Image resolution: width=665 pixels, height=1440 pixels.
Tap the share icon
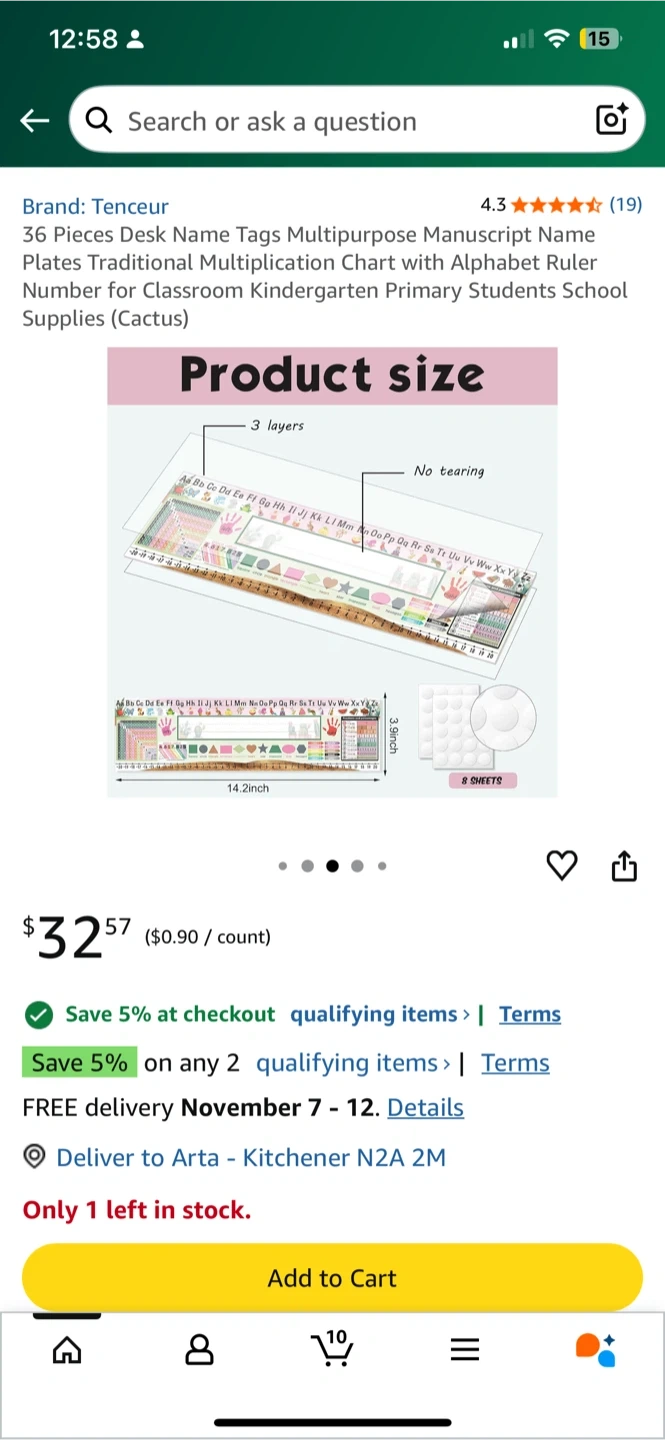pyautogui.click(x=624, y=866)
